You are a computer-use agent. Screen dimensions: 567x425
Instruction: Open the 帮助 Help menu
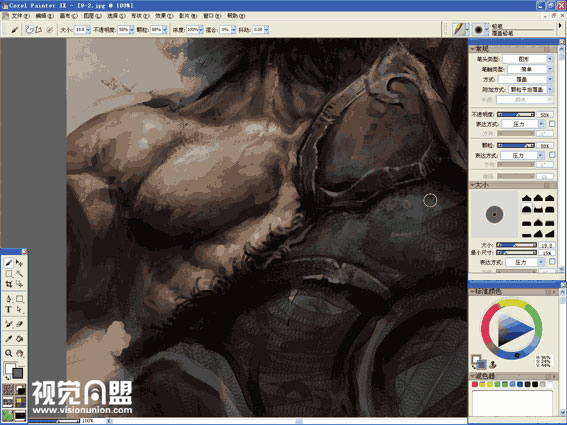(235, 16)
